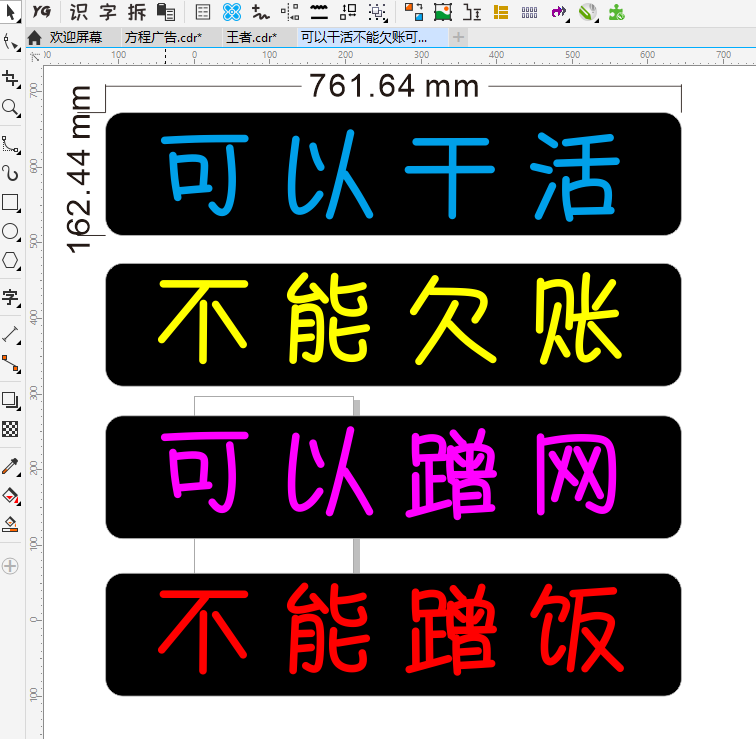Click the wavy line icon

[319, 12]
